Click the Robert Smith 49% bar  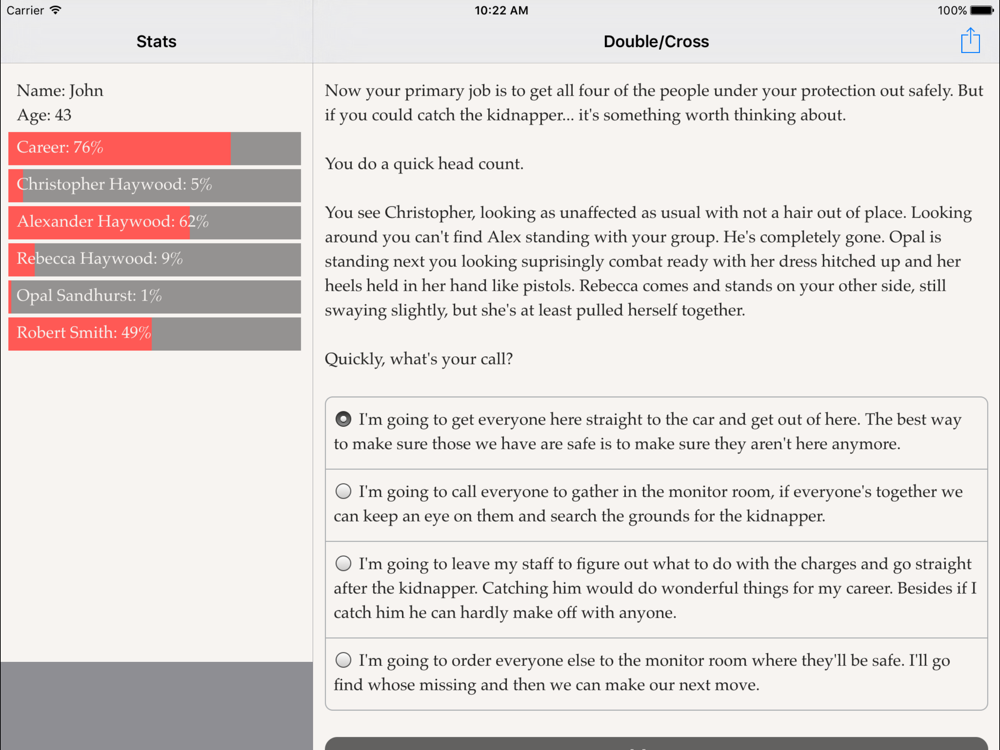click(154, 333)
